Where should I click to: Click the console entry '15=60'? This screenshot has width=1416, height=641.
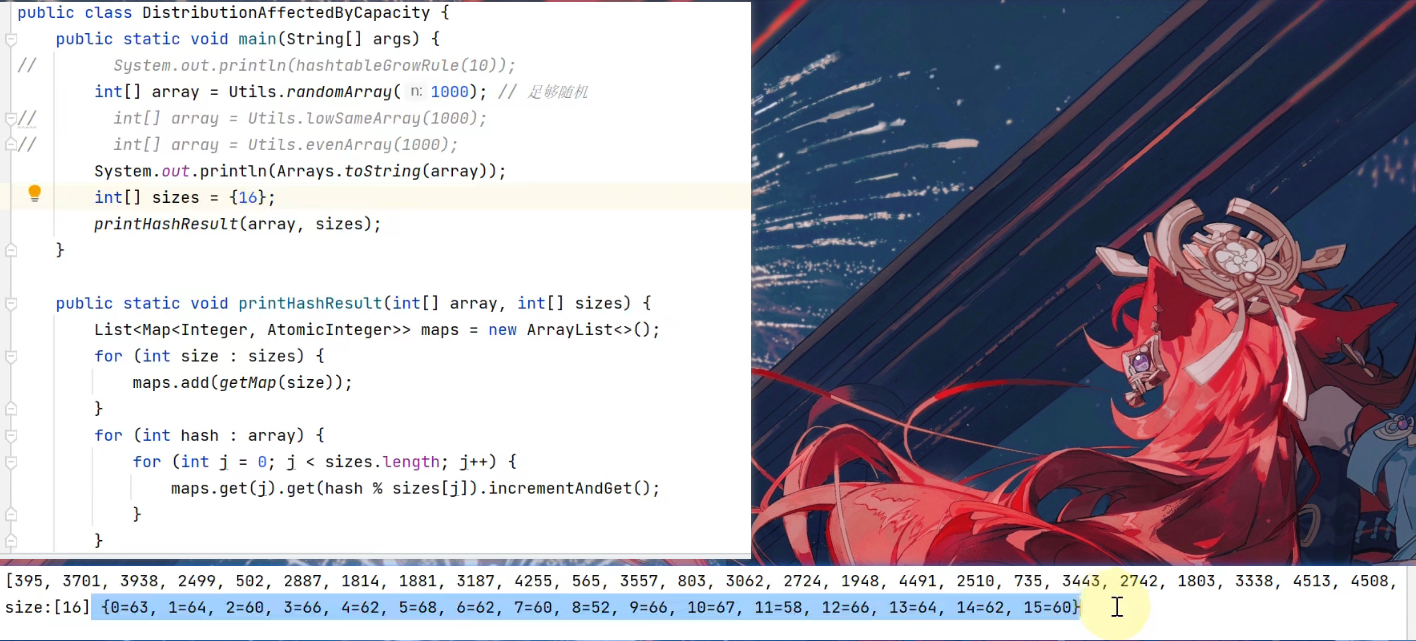(x=1045, y=607)
